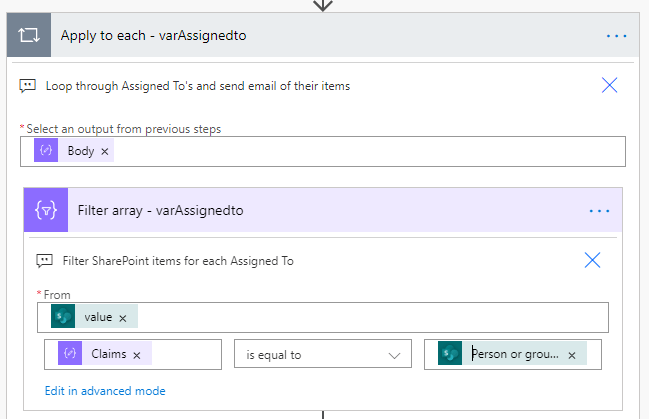Remove the Body token

105,151
